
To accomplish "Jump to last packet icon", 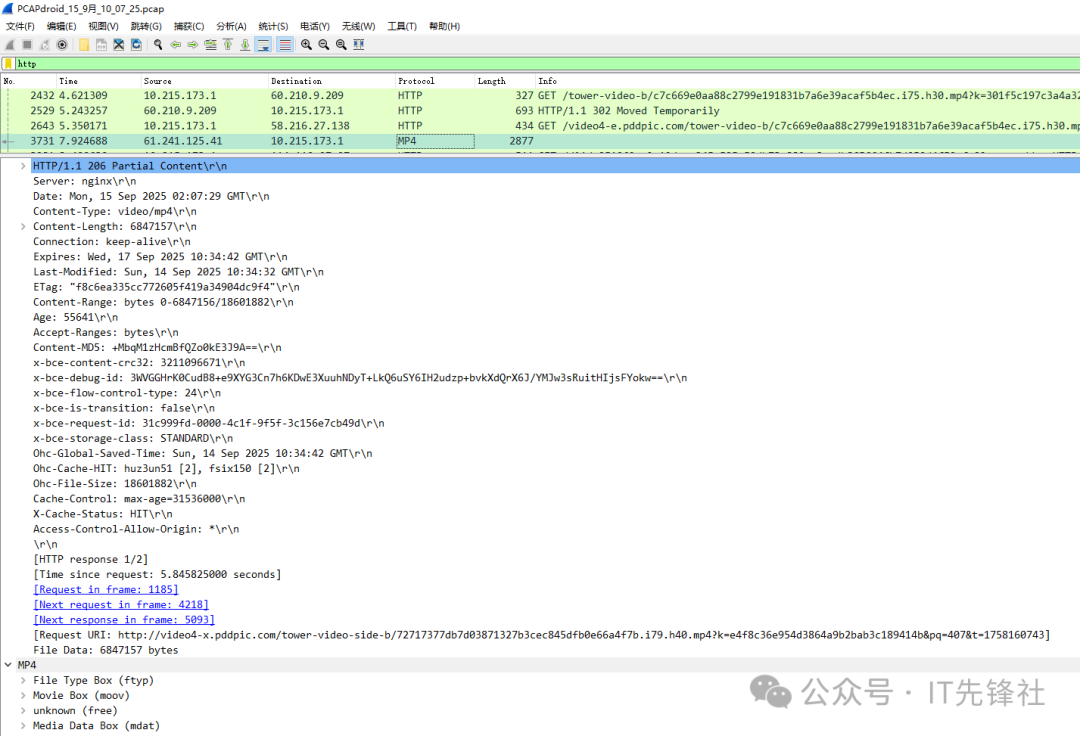I will pos(245,45).
